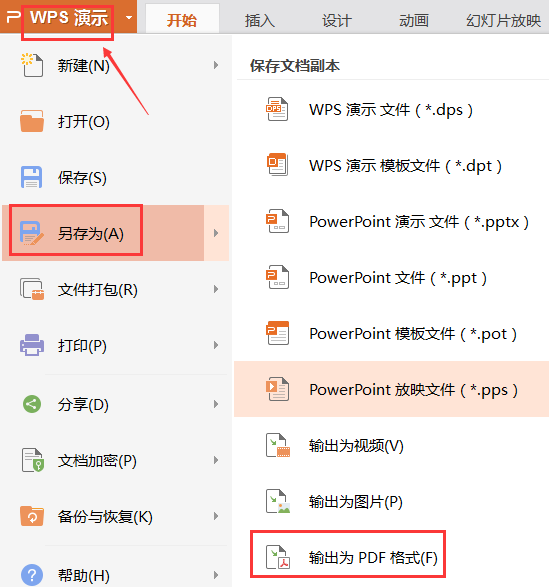Click the New document icon
The width and height of the screenshot is (549, 587).
32,65
